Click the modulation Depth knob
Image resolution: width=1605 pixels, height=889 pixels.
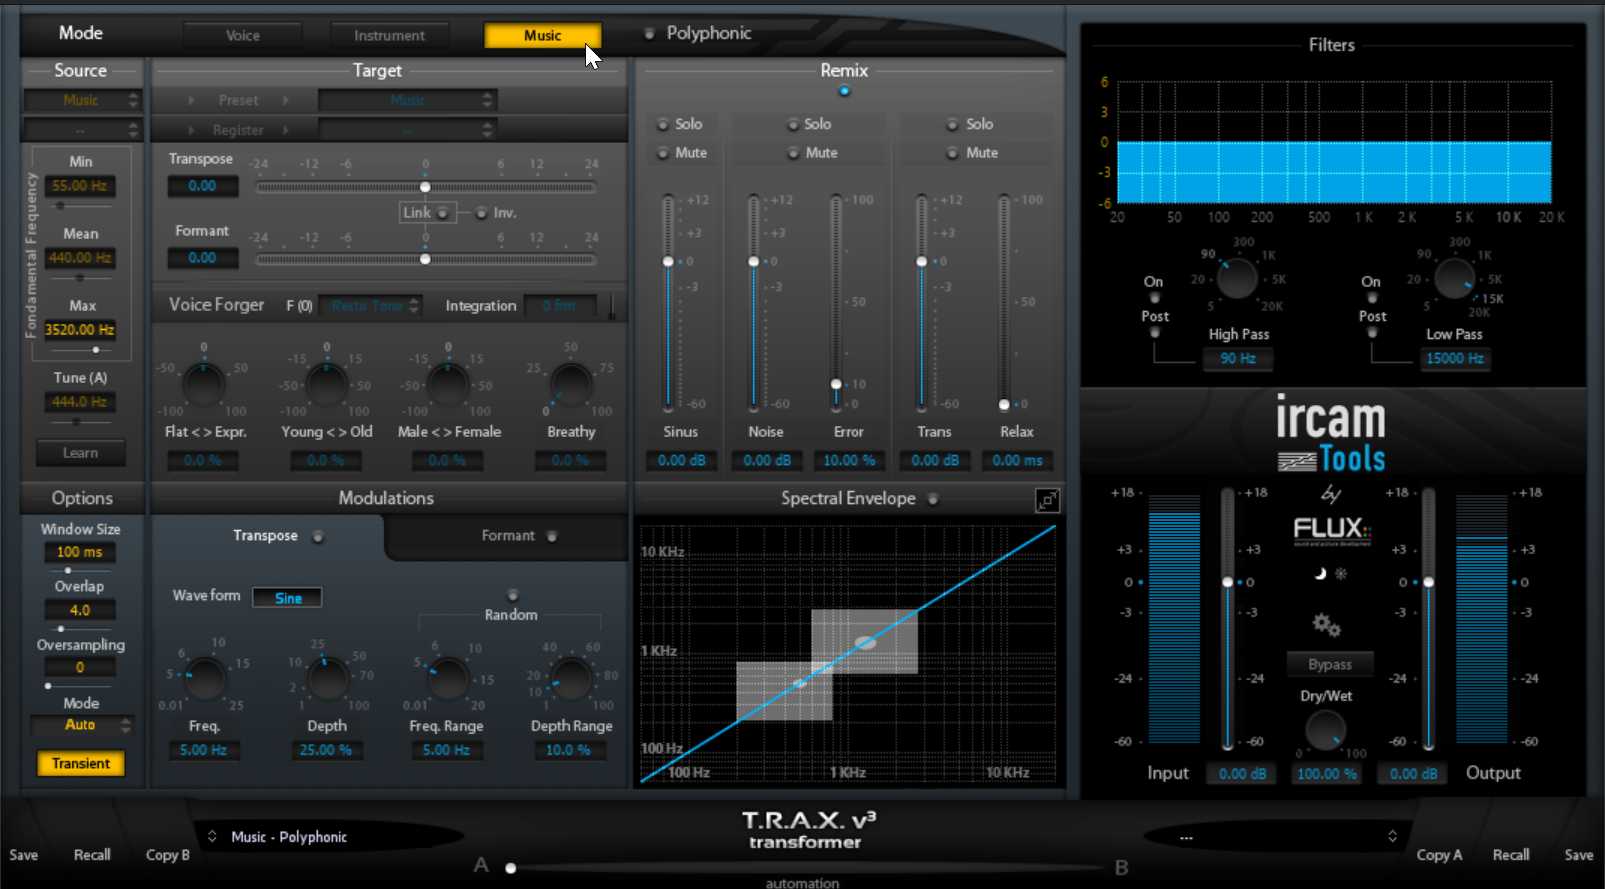tap(327, 679)
